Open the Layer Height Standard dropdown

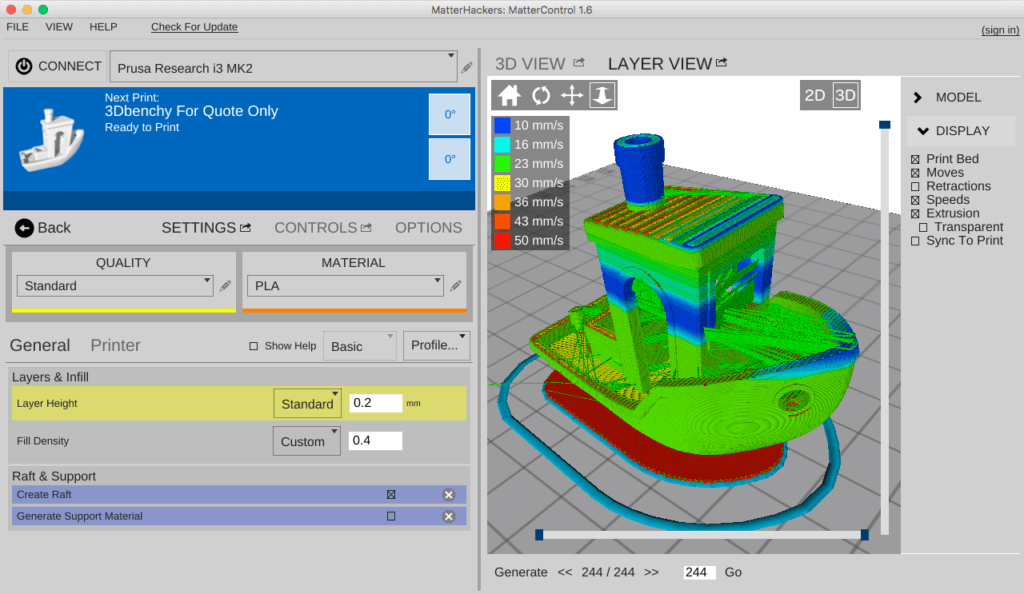click(307, 403)
